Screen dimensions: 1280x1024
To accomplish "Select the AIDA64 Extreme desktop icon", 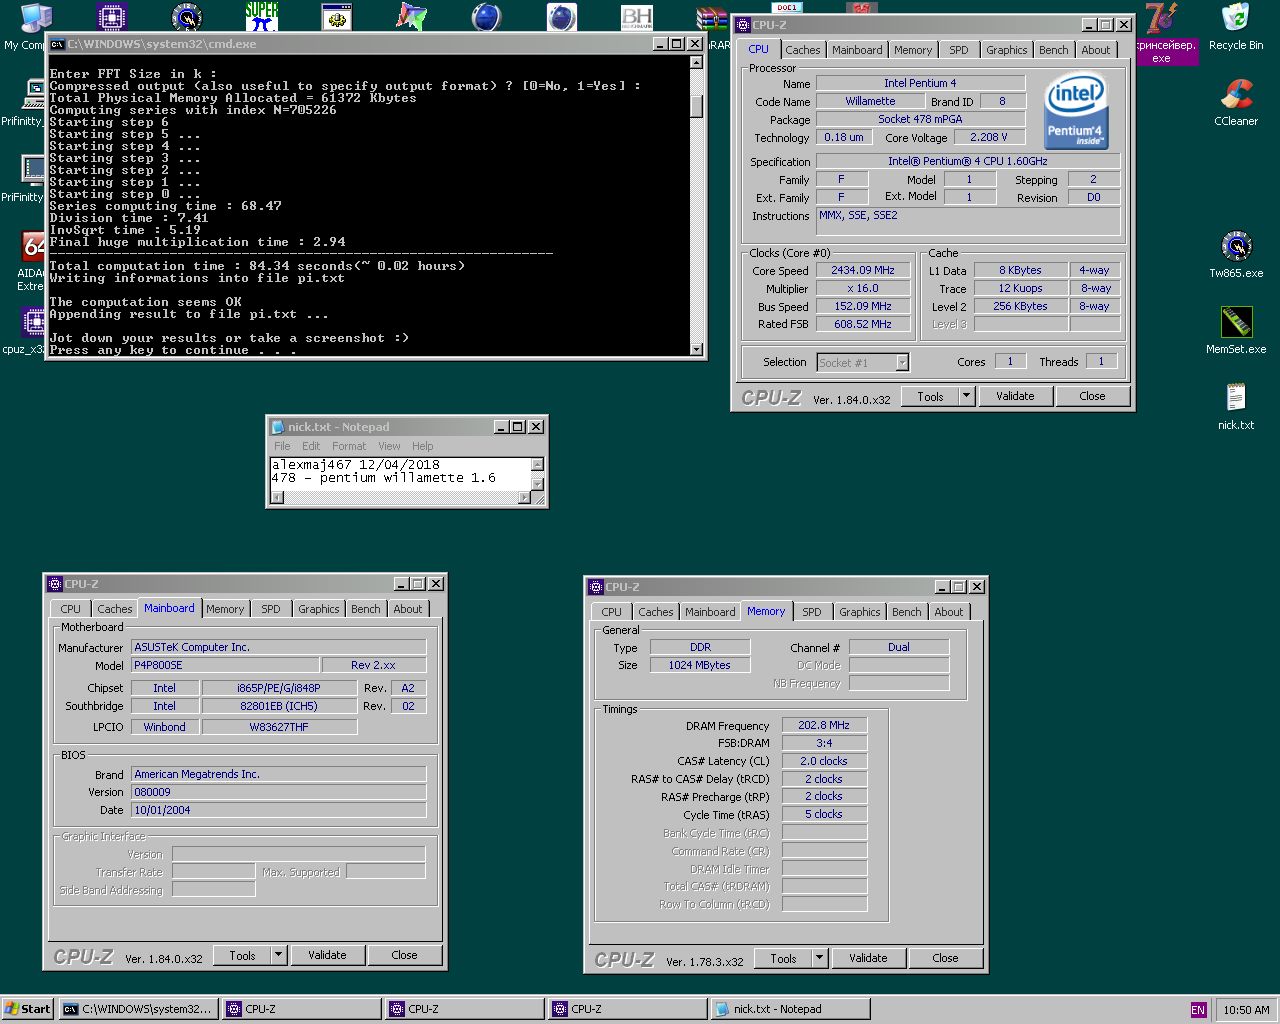I will click(33, 246).
